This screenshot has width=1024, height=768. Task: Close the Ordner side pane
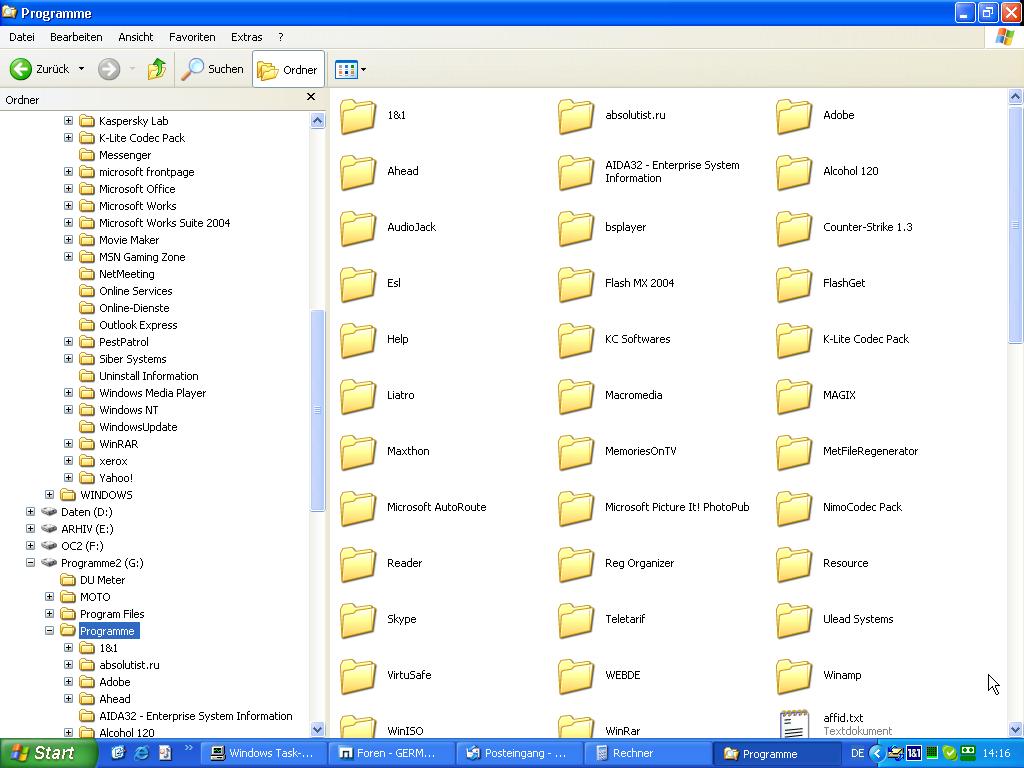pos(311,97)
